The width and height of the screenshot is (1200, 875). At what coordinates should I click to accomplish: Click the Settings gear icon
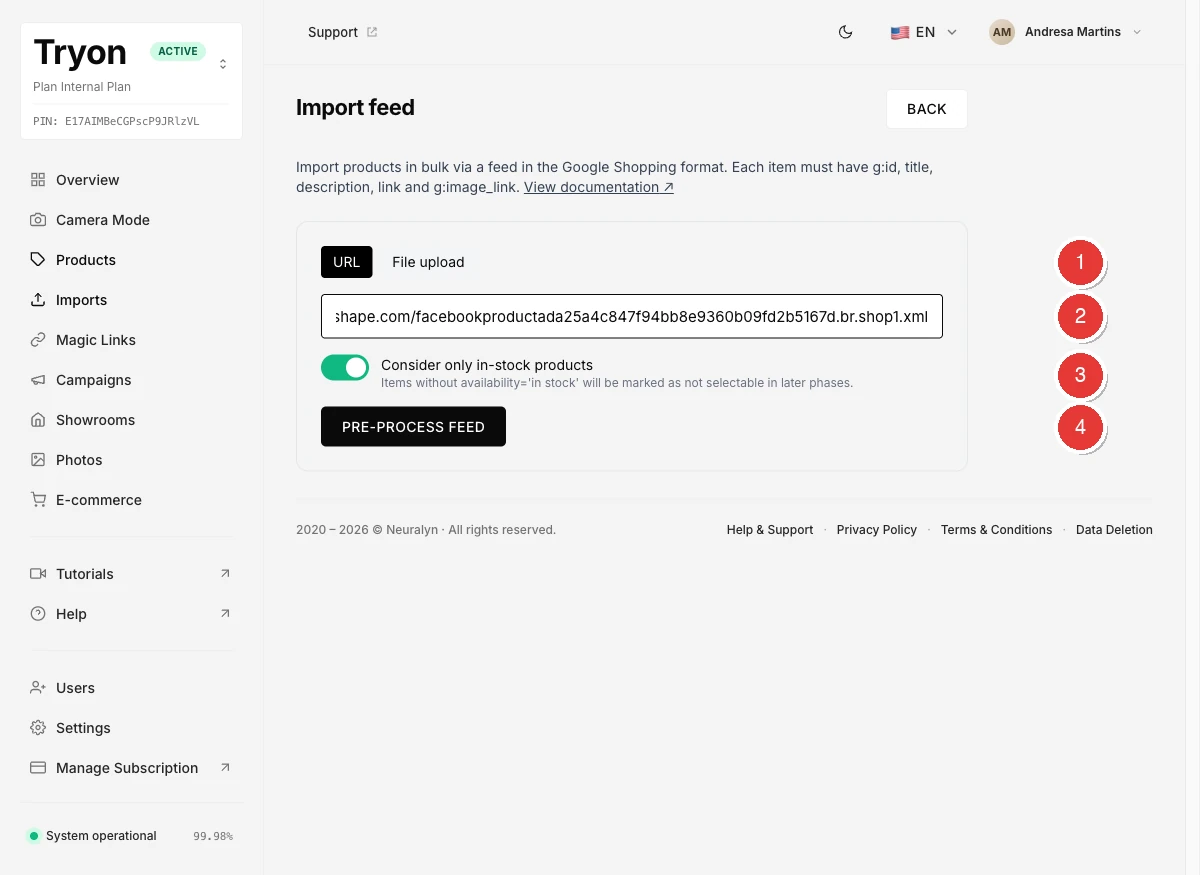point(38,728)
